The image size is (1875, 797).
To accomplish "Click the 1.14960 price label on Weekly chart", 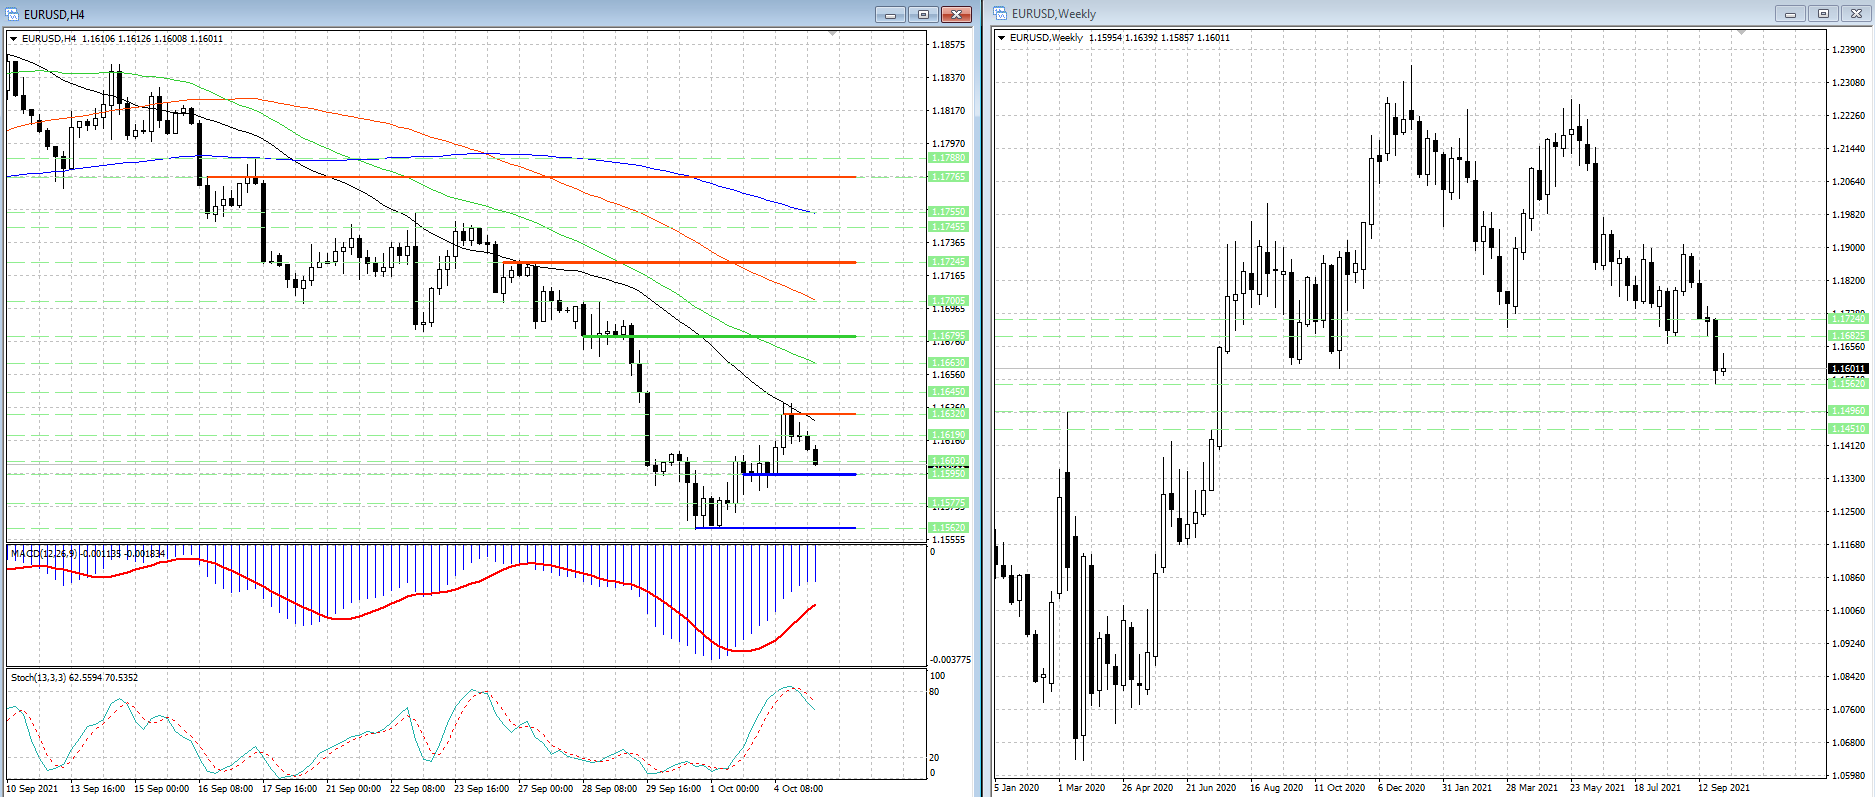I will pos(1848,411).
